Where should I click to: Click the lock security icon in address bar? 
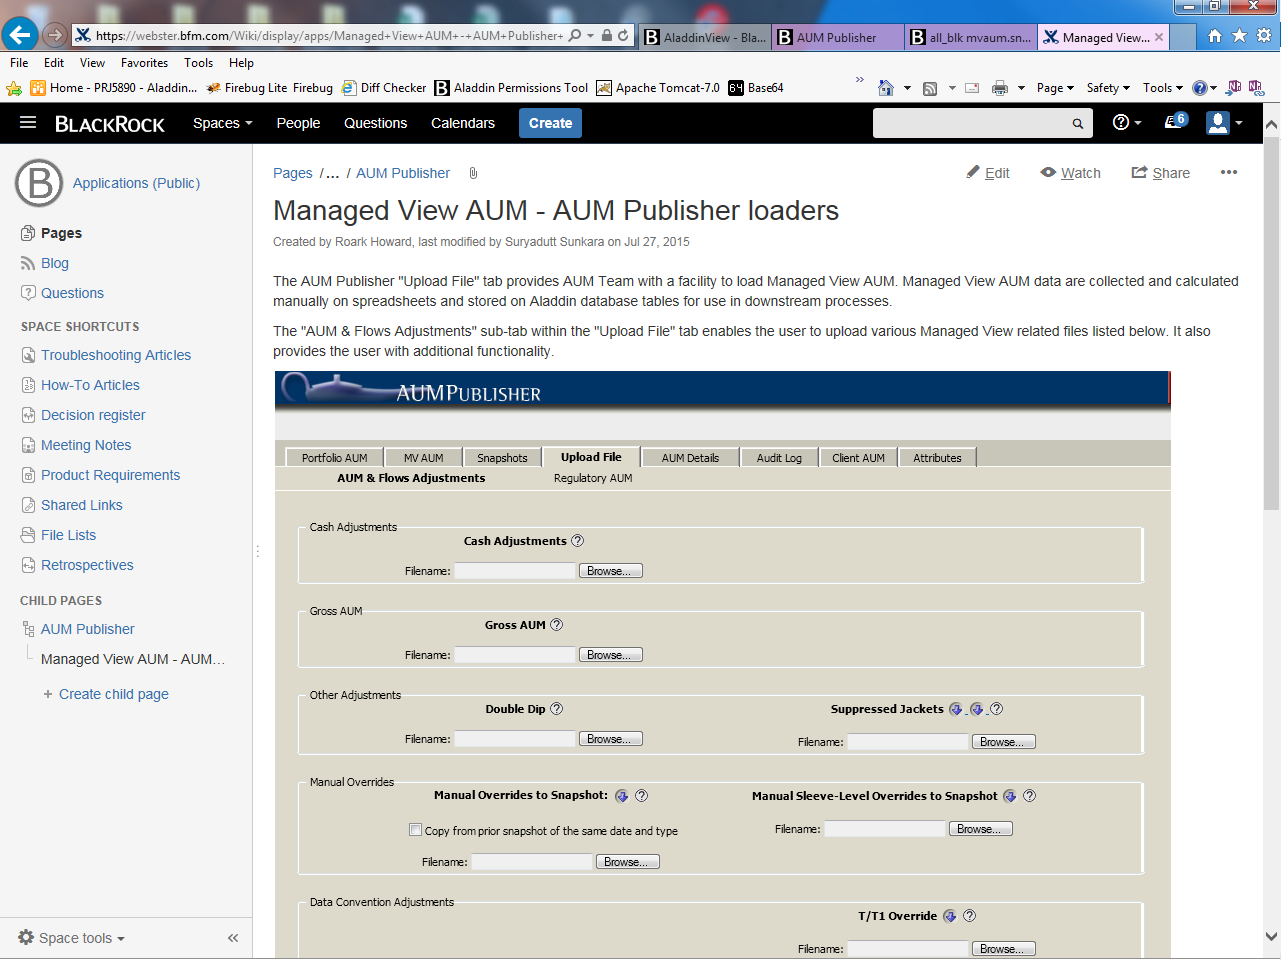[x=606, y=35]
